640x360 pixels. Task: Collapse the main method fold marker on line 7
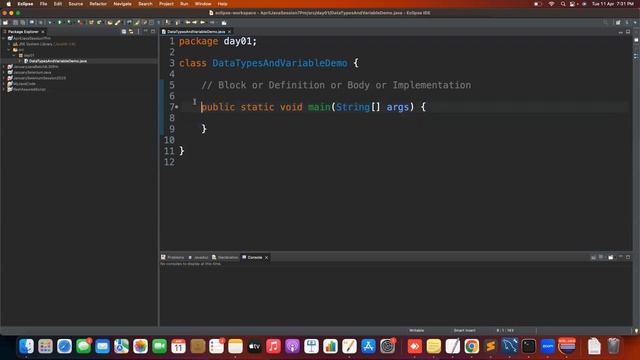click(177, 107)
